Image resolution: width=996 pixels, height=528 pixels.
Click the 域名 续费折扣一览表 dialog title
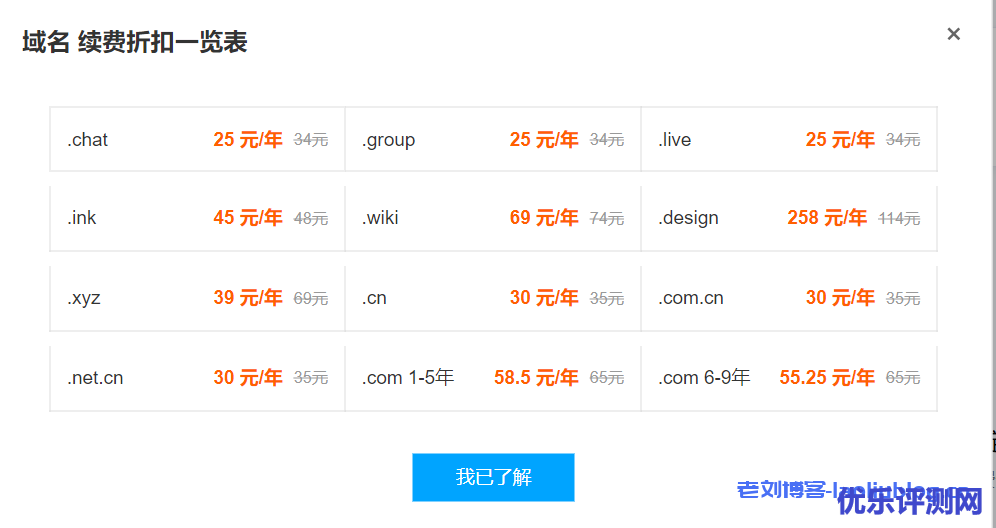pos(135,42)
